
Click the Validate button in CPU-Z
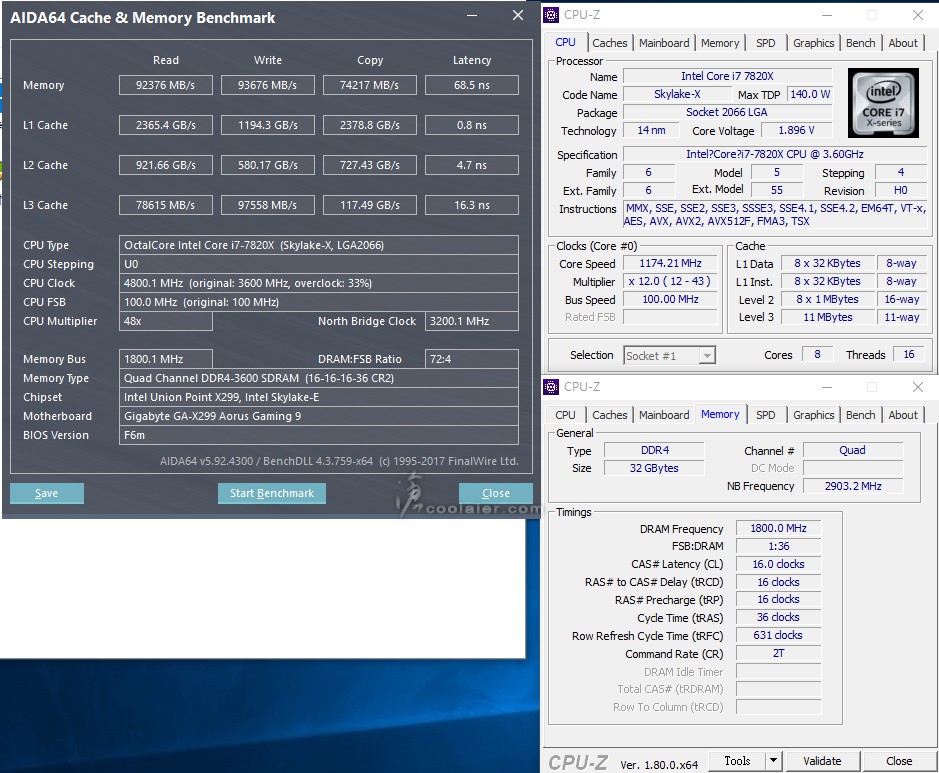(x=822, y=760)
